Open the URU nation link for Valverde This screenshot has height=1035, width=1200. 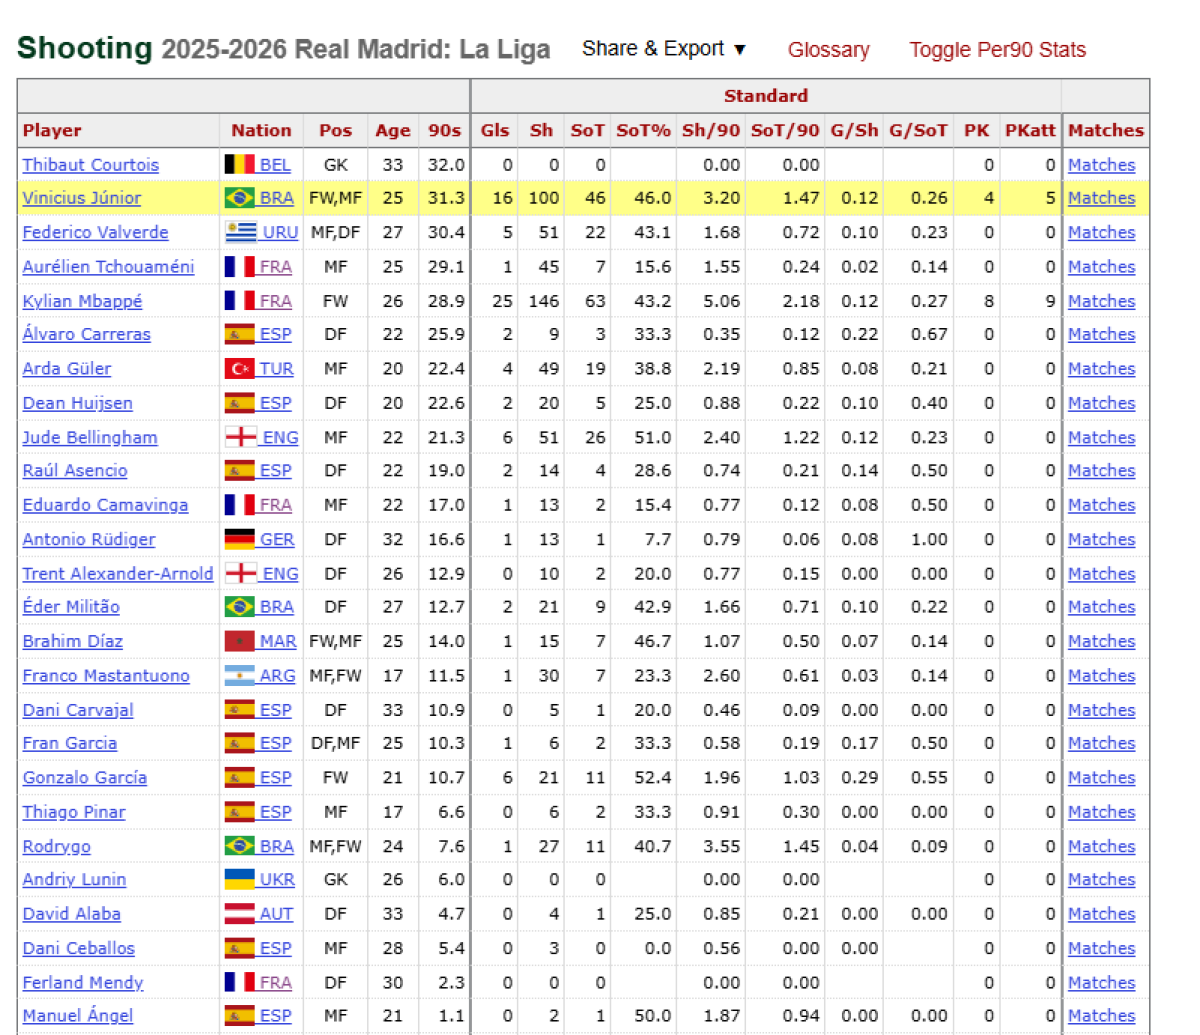(x=280, y=232)
